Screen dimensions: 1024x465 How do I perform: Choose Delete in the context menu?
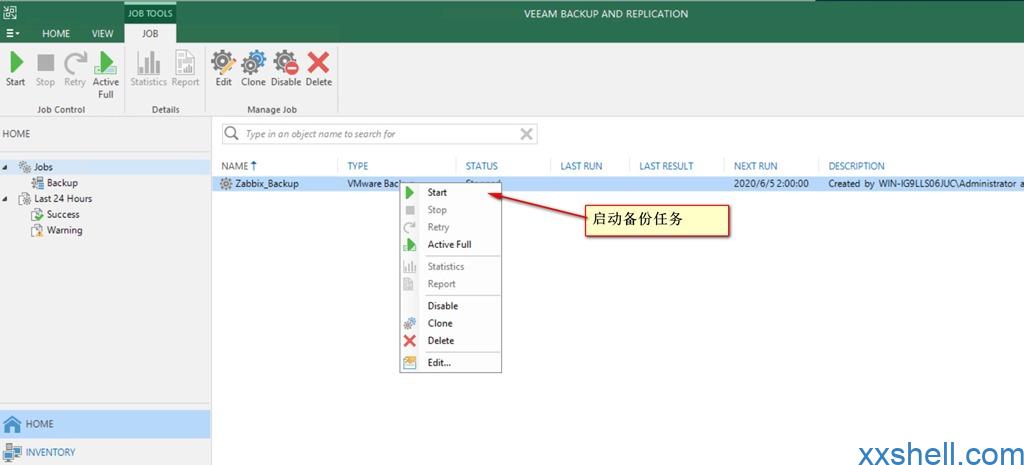tap(451, 341)
